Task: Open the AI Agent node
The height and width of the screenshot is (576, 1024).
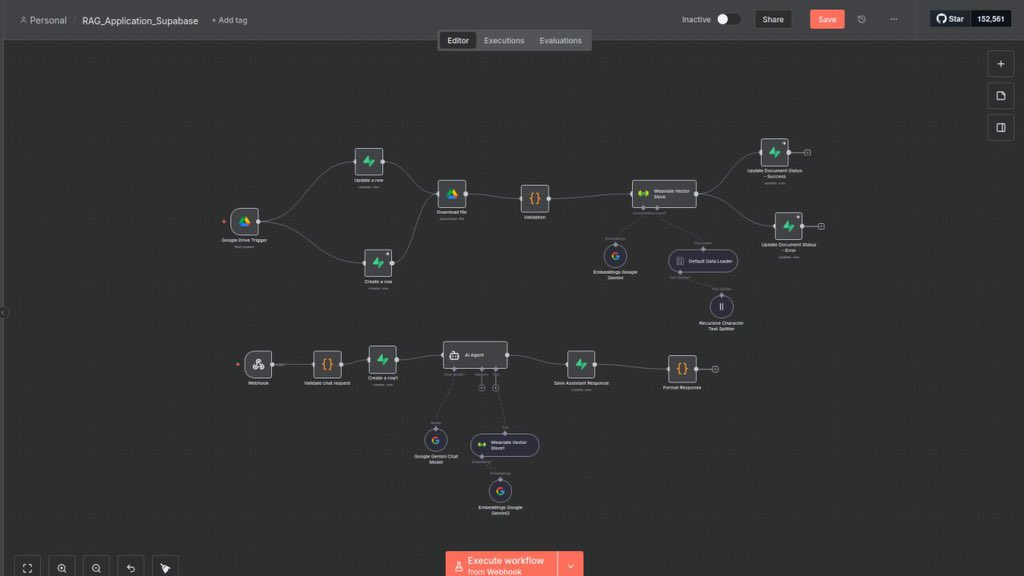Action: click(x=474, y=354)
